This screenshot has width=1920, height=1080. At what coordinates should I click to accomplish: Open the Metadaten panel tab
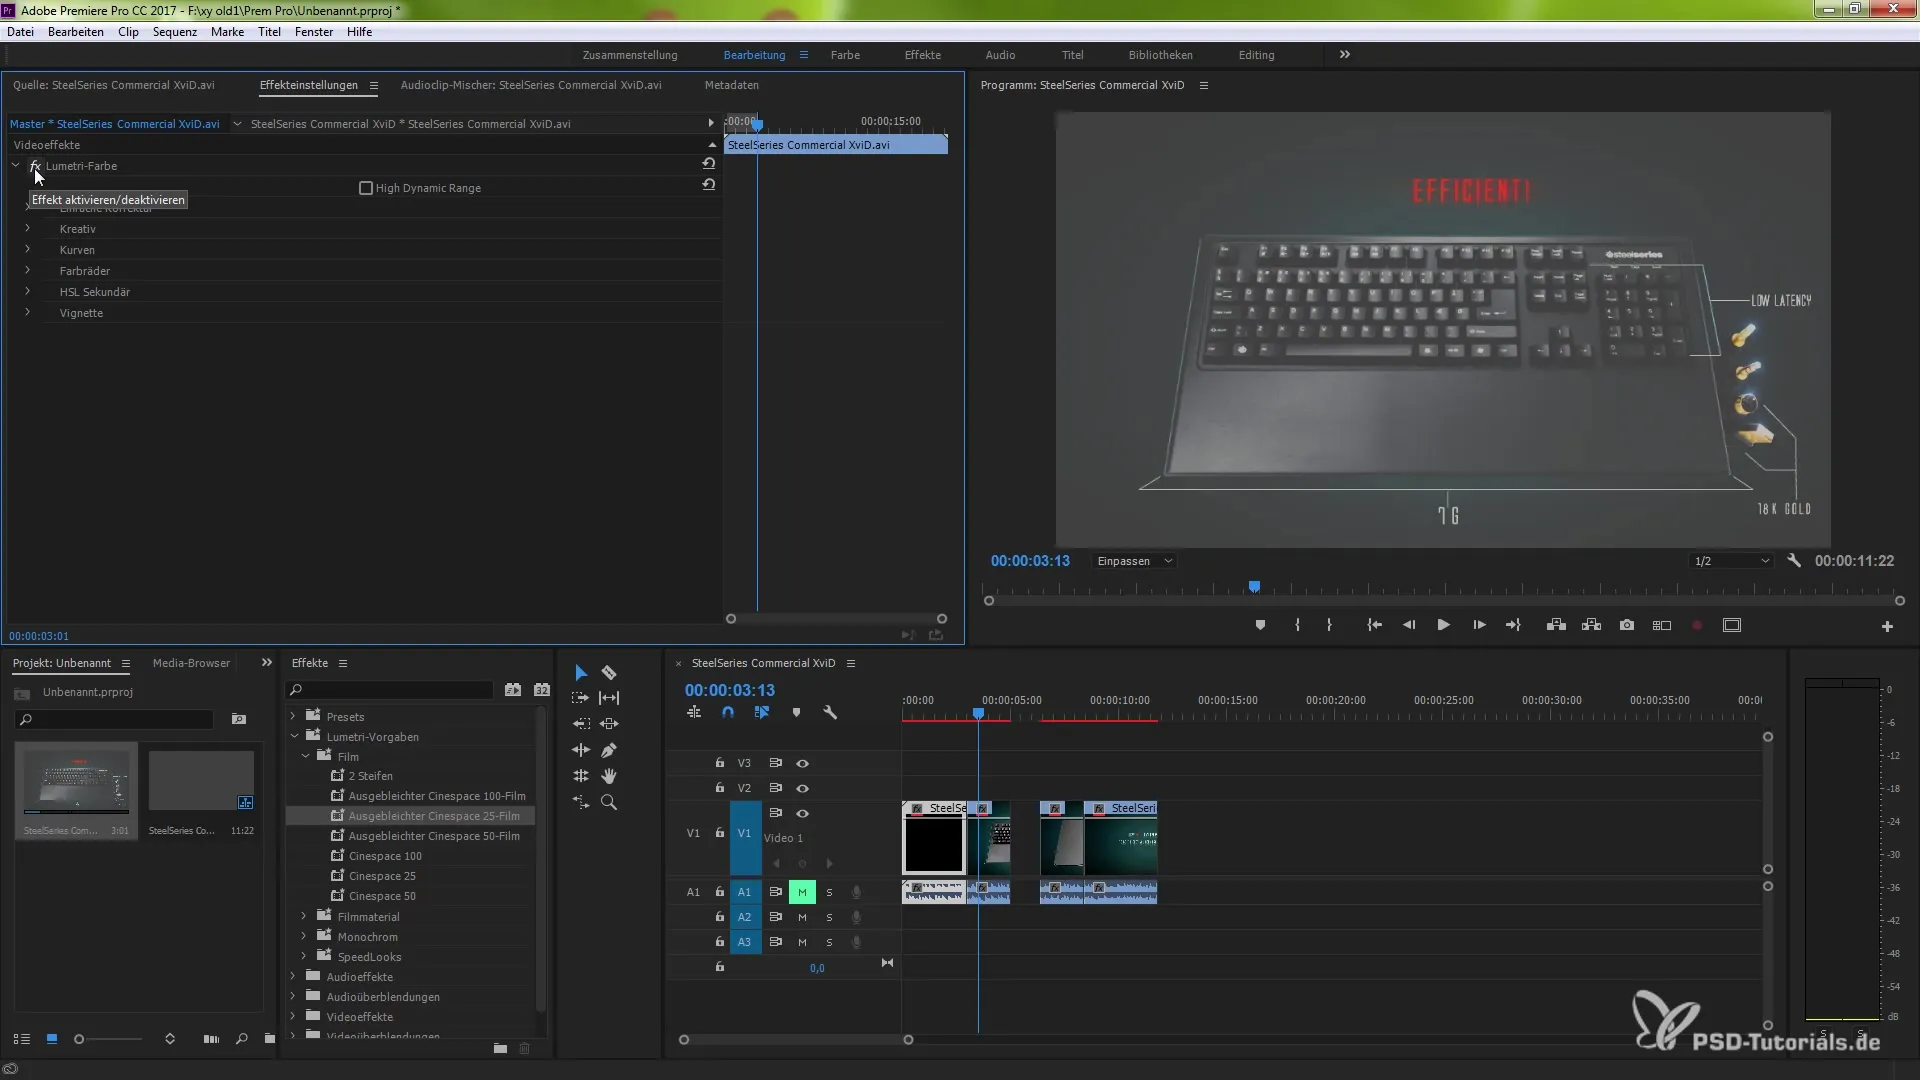[731, 85]
